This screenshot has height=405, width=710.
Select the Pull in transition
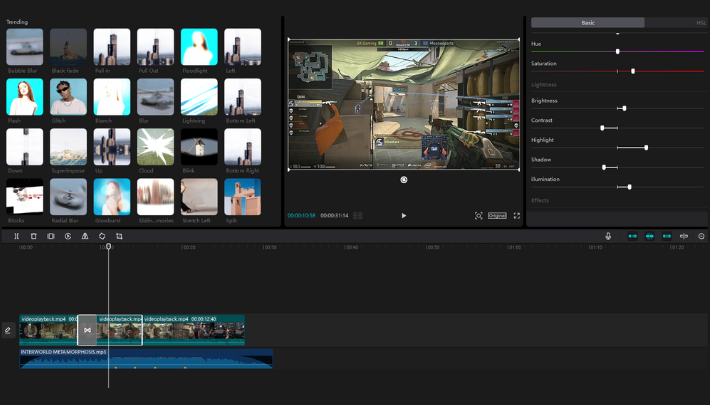112,47
